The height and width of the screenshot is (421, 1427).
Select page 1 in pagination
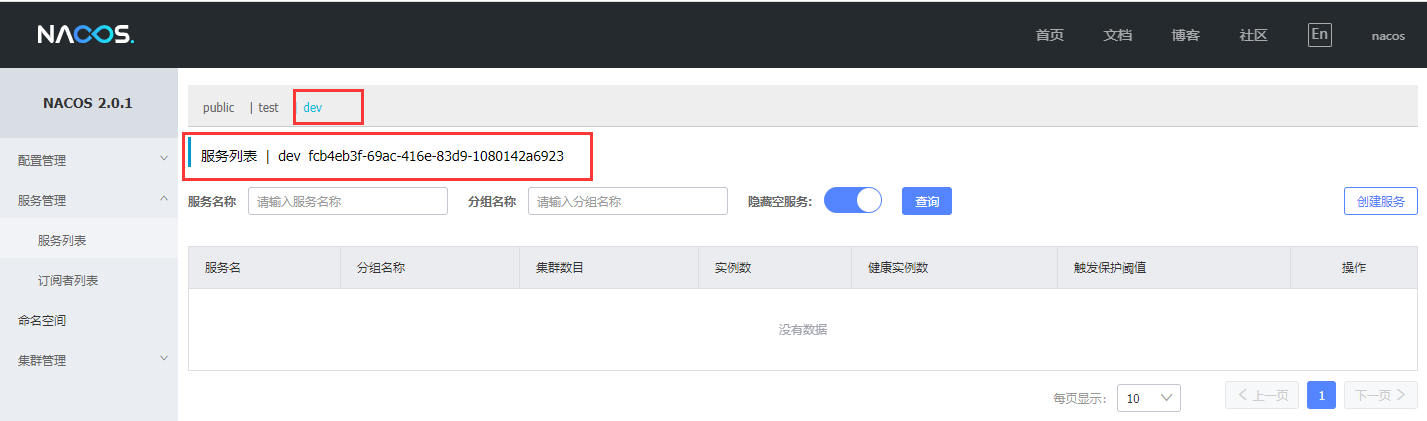pyautogui.click(x=1321, y=396)
